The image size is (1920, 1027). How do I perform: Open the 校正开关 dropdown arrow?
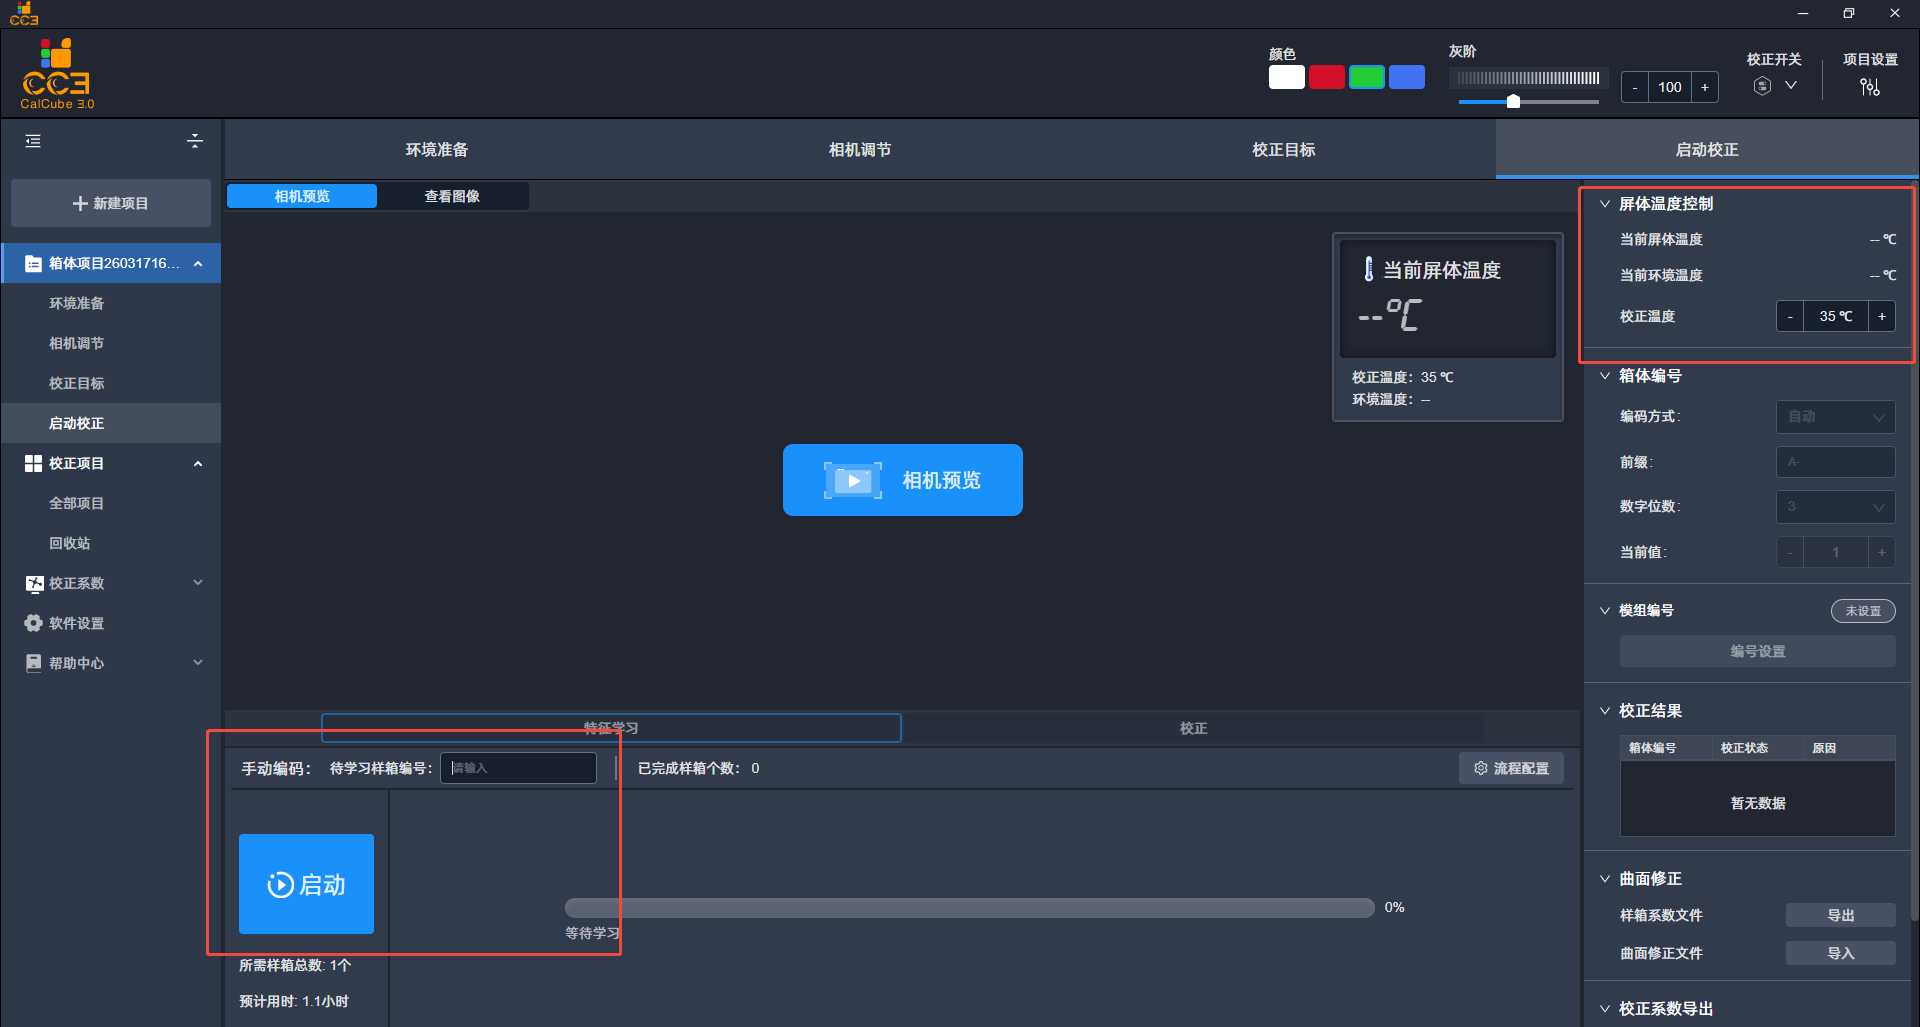[1791, 86]
